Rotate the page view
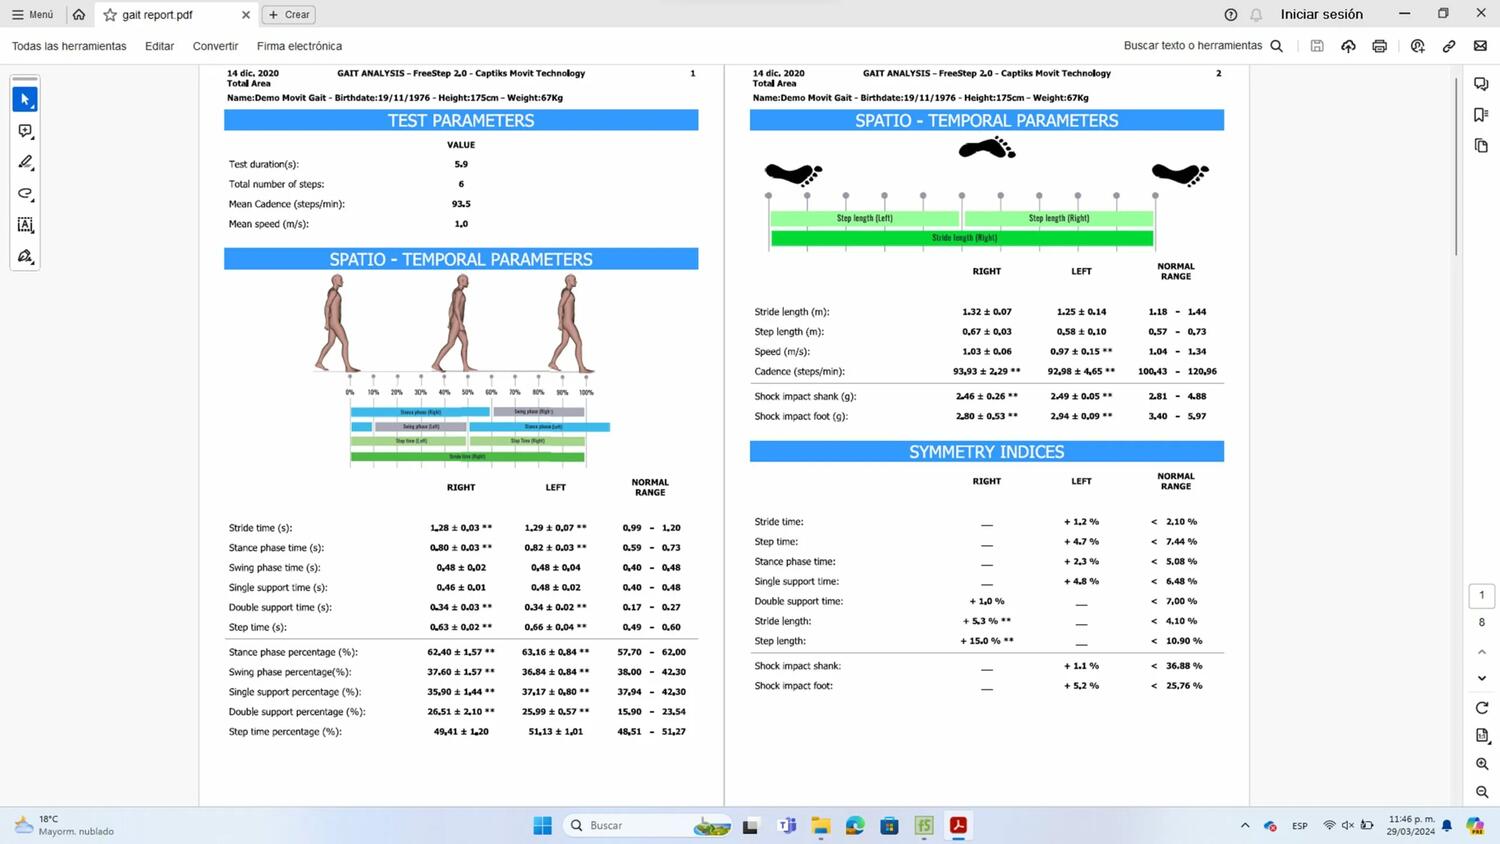The height and width of the screenshot is (844, 1500). pos(1481,708)
